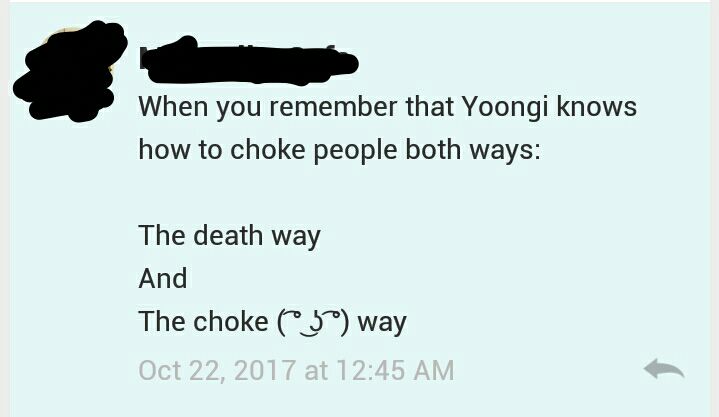Select the word "death" in comment
Image resolution: width=719 pixels, height=417 pixels.
(x=228, y=235)
